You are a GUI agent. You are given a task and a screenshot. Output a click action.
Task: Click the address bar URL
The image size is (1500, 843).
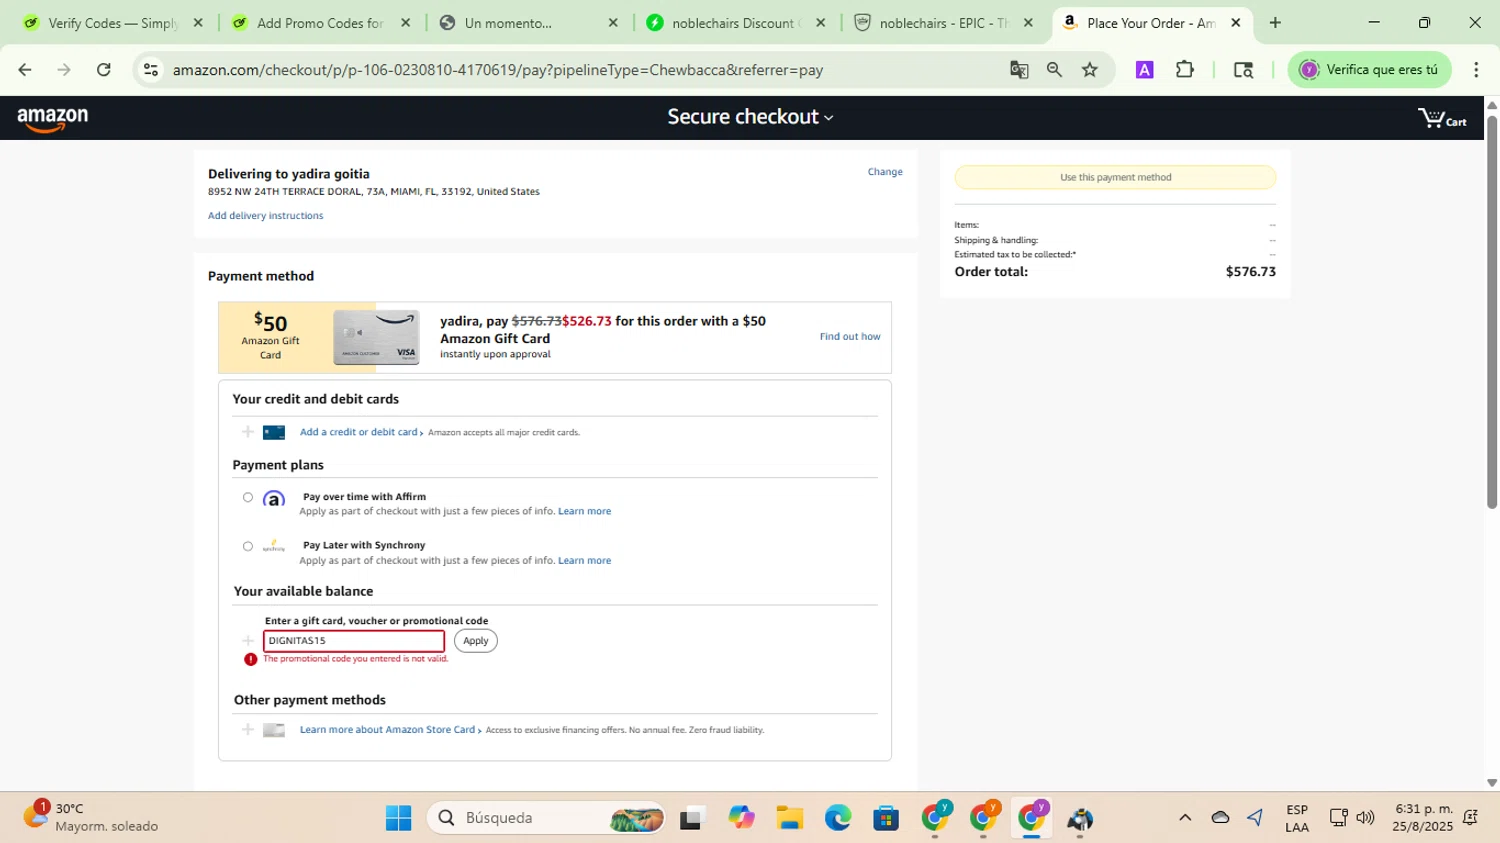tap(497, 70)
